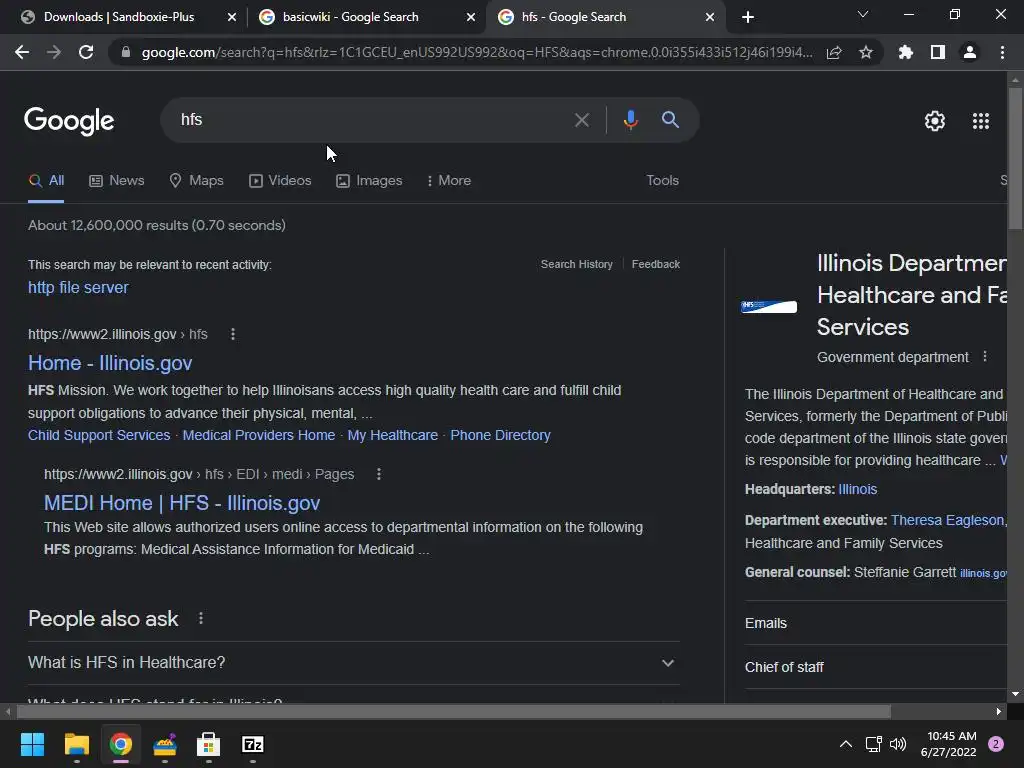Open Google quick settings gear
This screenshot has height=768, width=1024.
coord(935,121)
